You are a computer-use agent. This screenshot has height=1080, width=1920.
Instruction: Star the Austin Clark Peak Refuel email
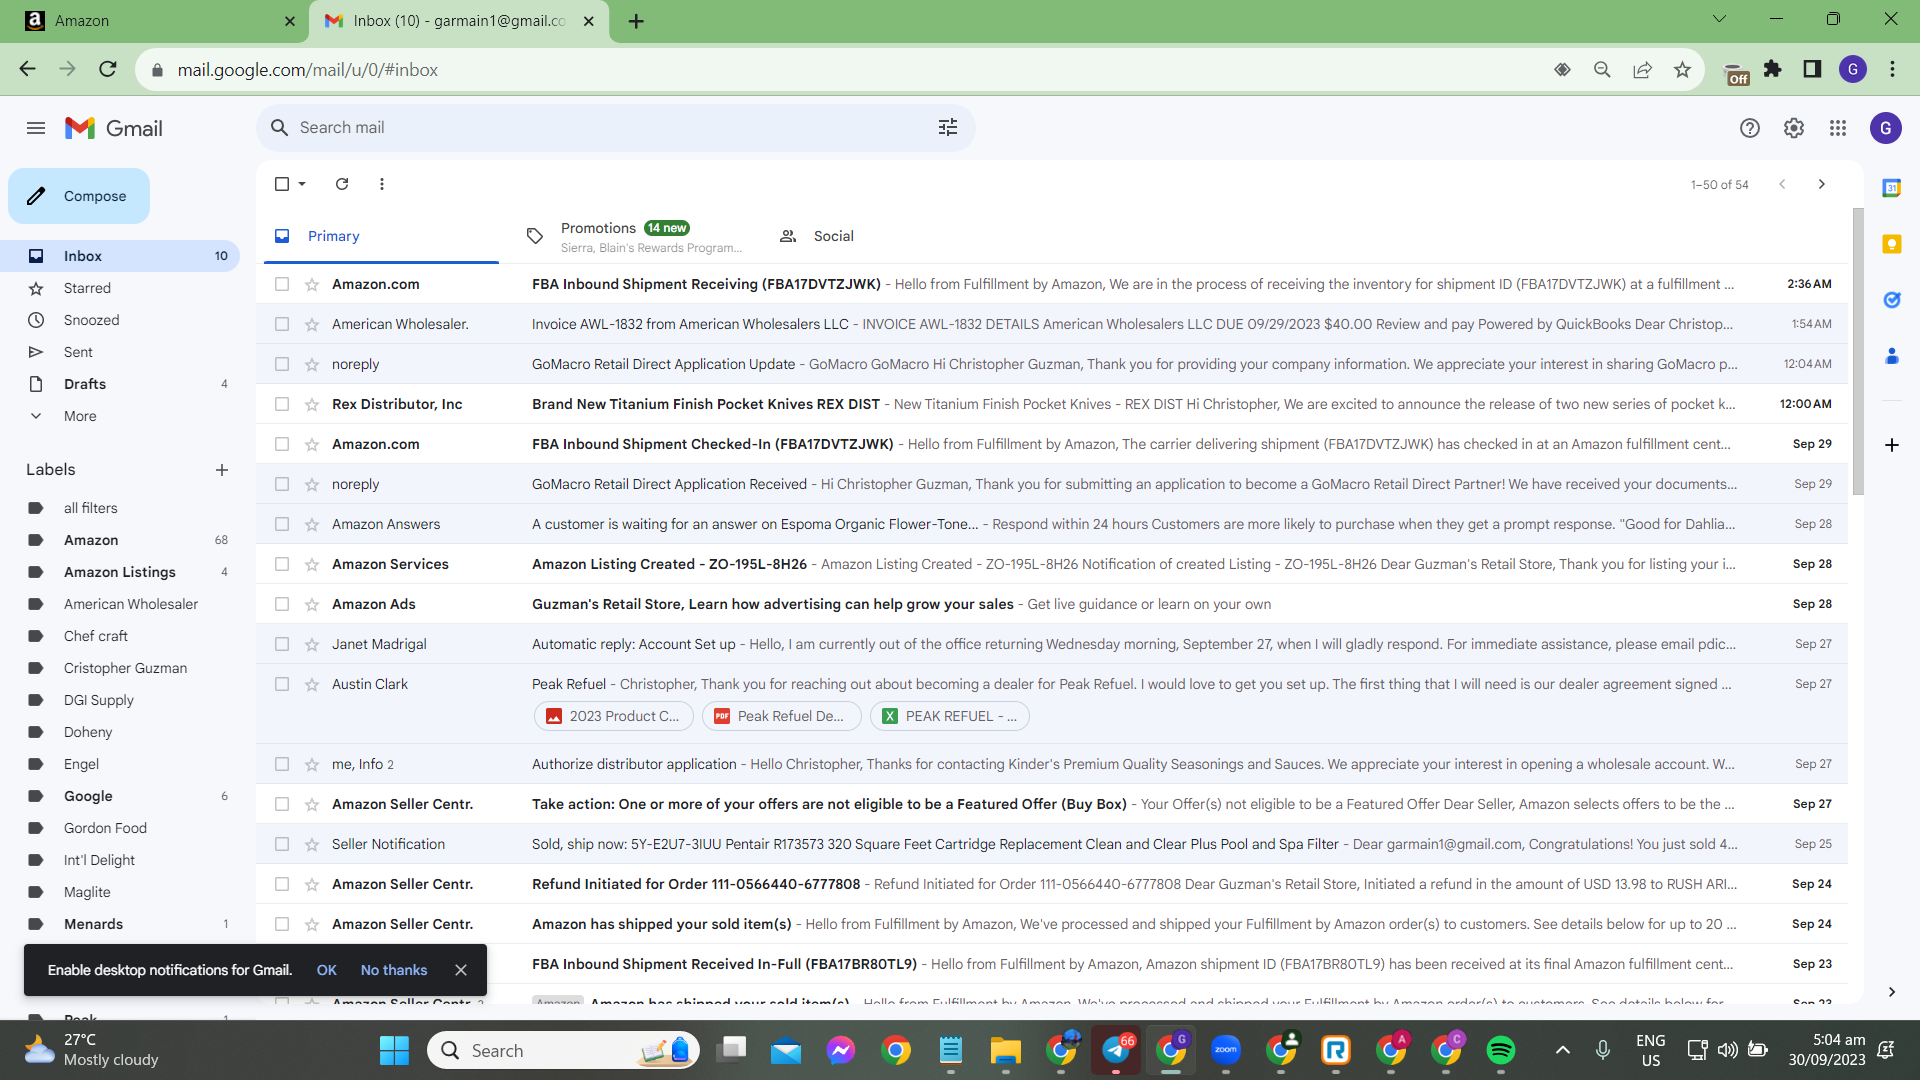312,685
